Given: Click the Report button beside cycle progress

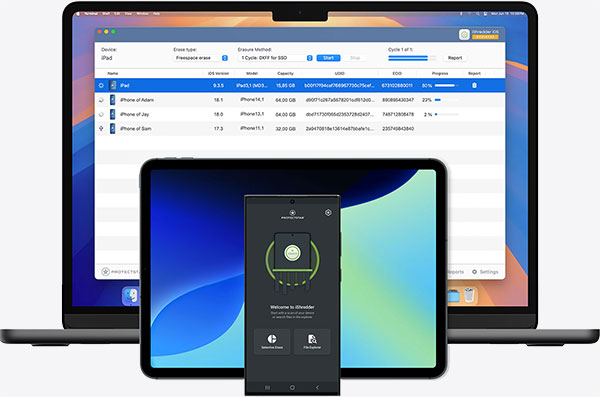Looking at the screenshot, I should click(x=455, y=58).
